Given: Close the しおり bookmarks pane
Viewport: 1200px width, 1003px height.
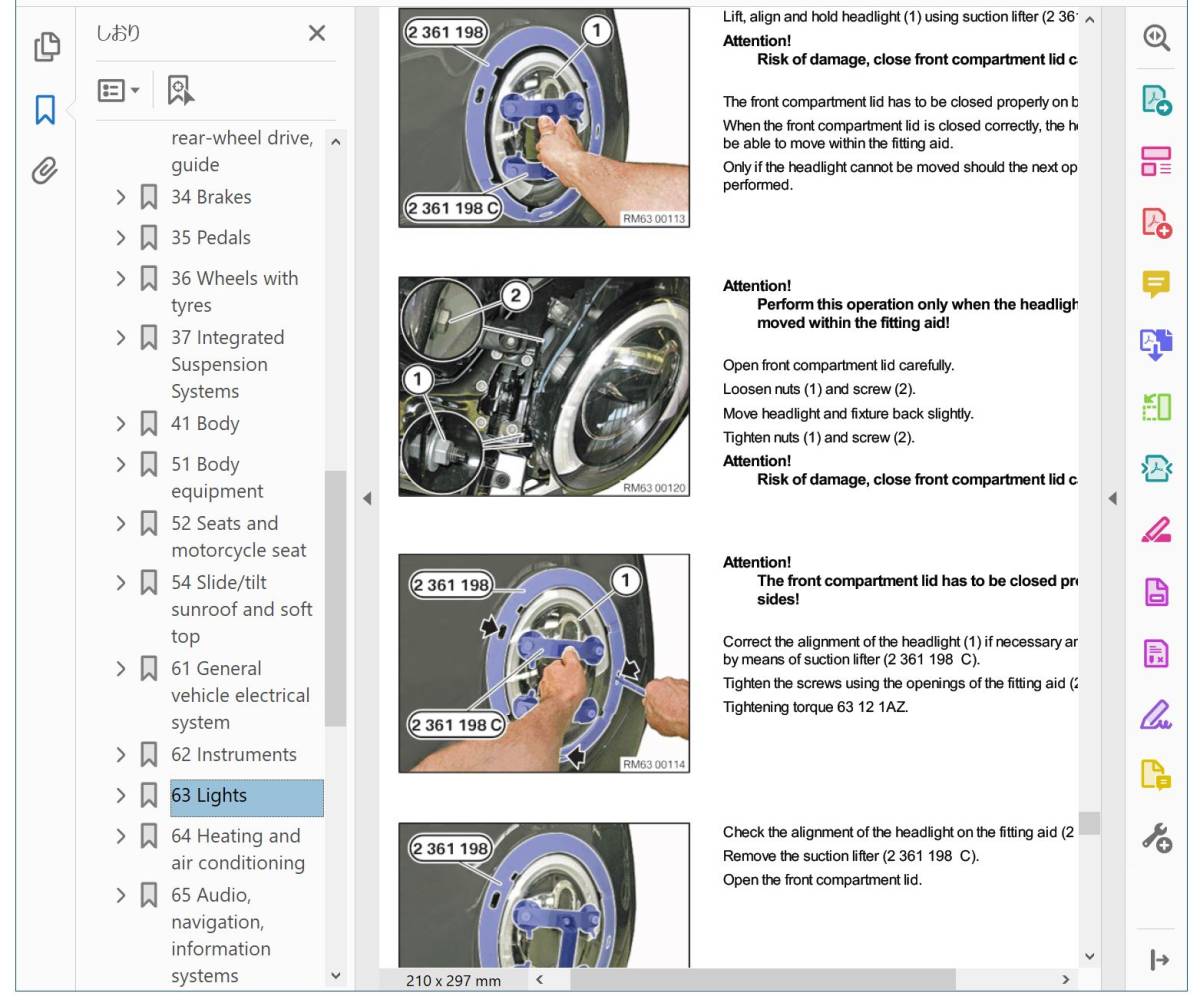Looking at the screenshot, I should [x=317, y=33].
